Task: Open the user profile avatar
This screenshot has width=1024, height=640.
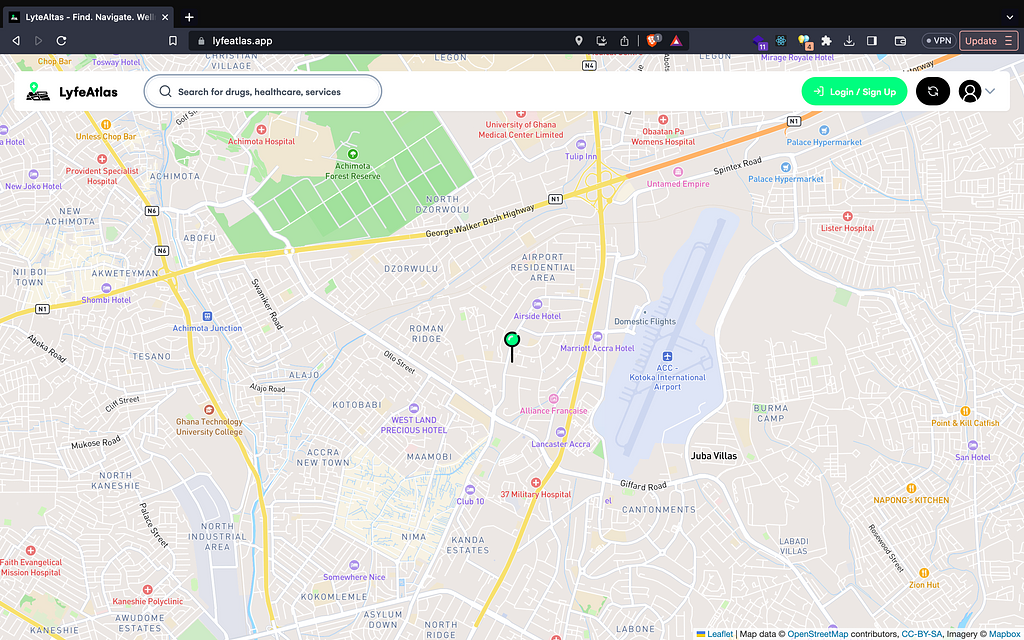Action: coord(969,91)
